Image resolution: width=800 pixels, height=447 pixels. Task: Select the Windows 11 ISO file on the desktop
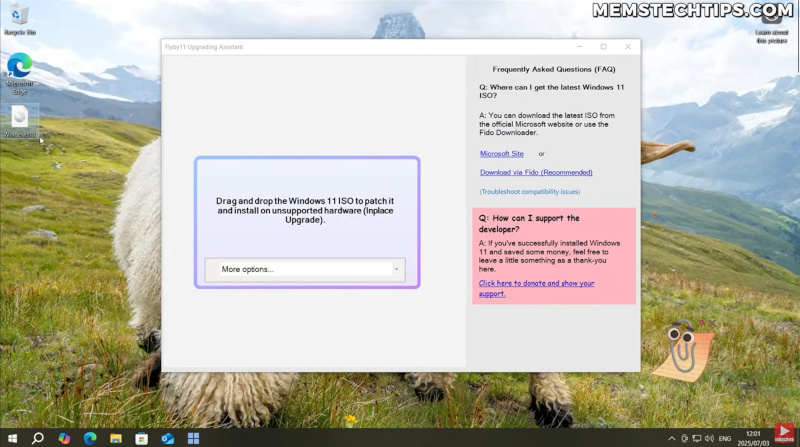(x=20, y=121)
